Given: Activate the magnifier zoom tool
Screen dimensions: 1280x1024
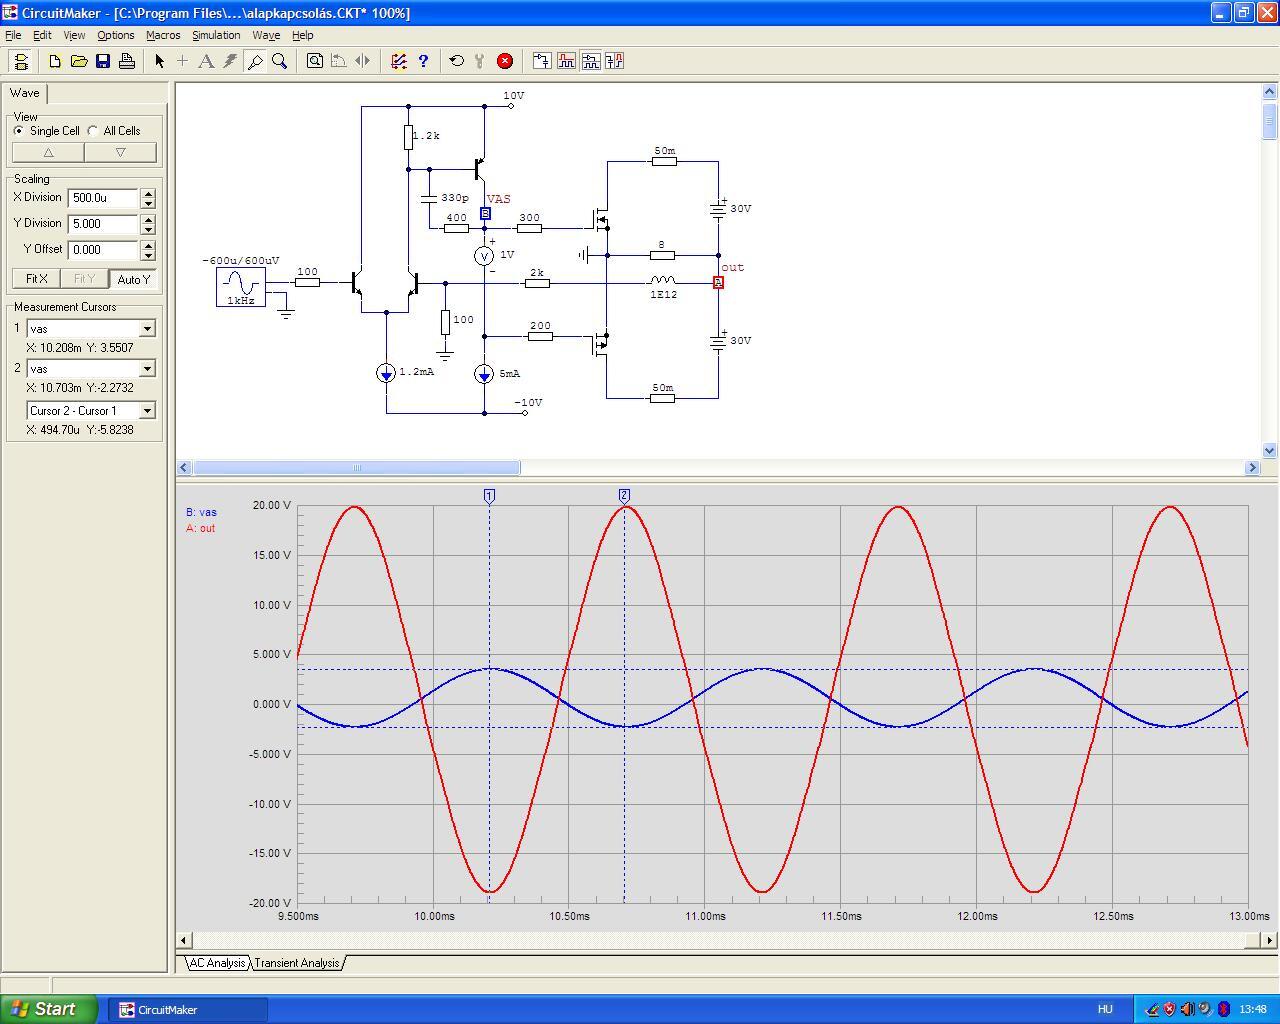Looking at the screenshot, I should [x=280, y=61].
